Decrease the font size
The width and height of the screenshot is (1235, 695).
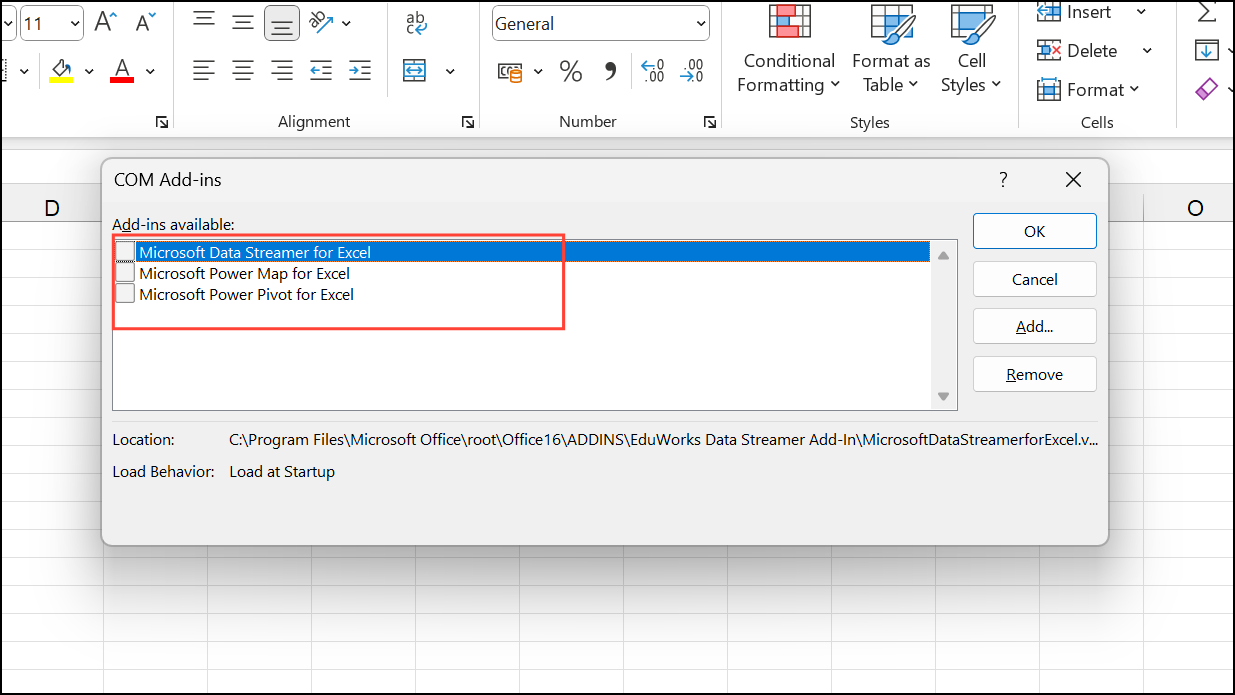tap(141, 19)
